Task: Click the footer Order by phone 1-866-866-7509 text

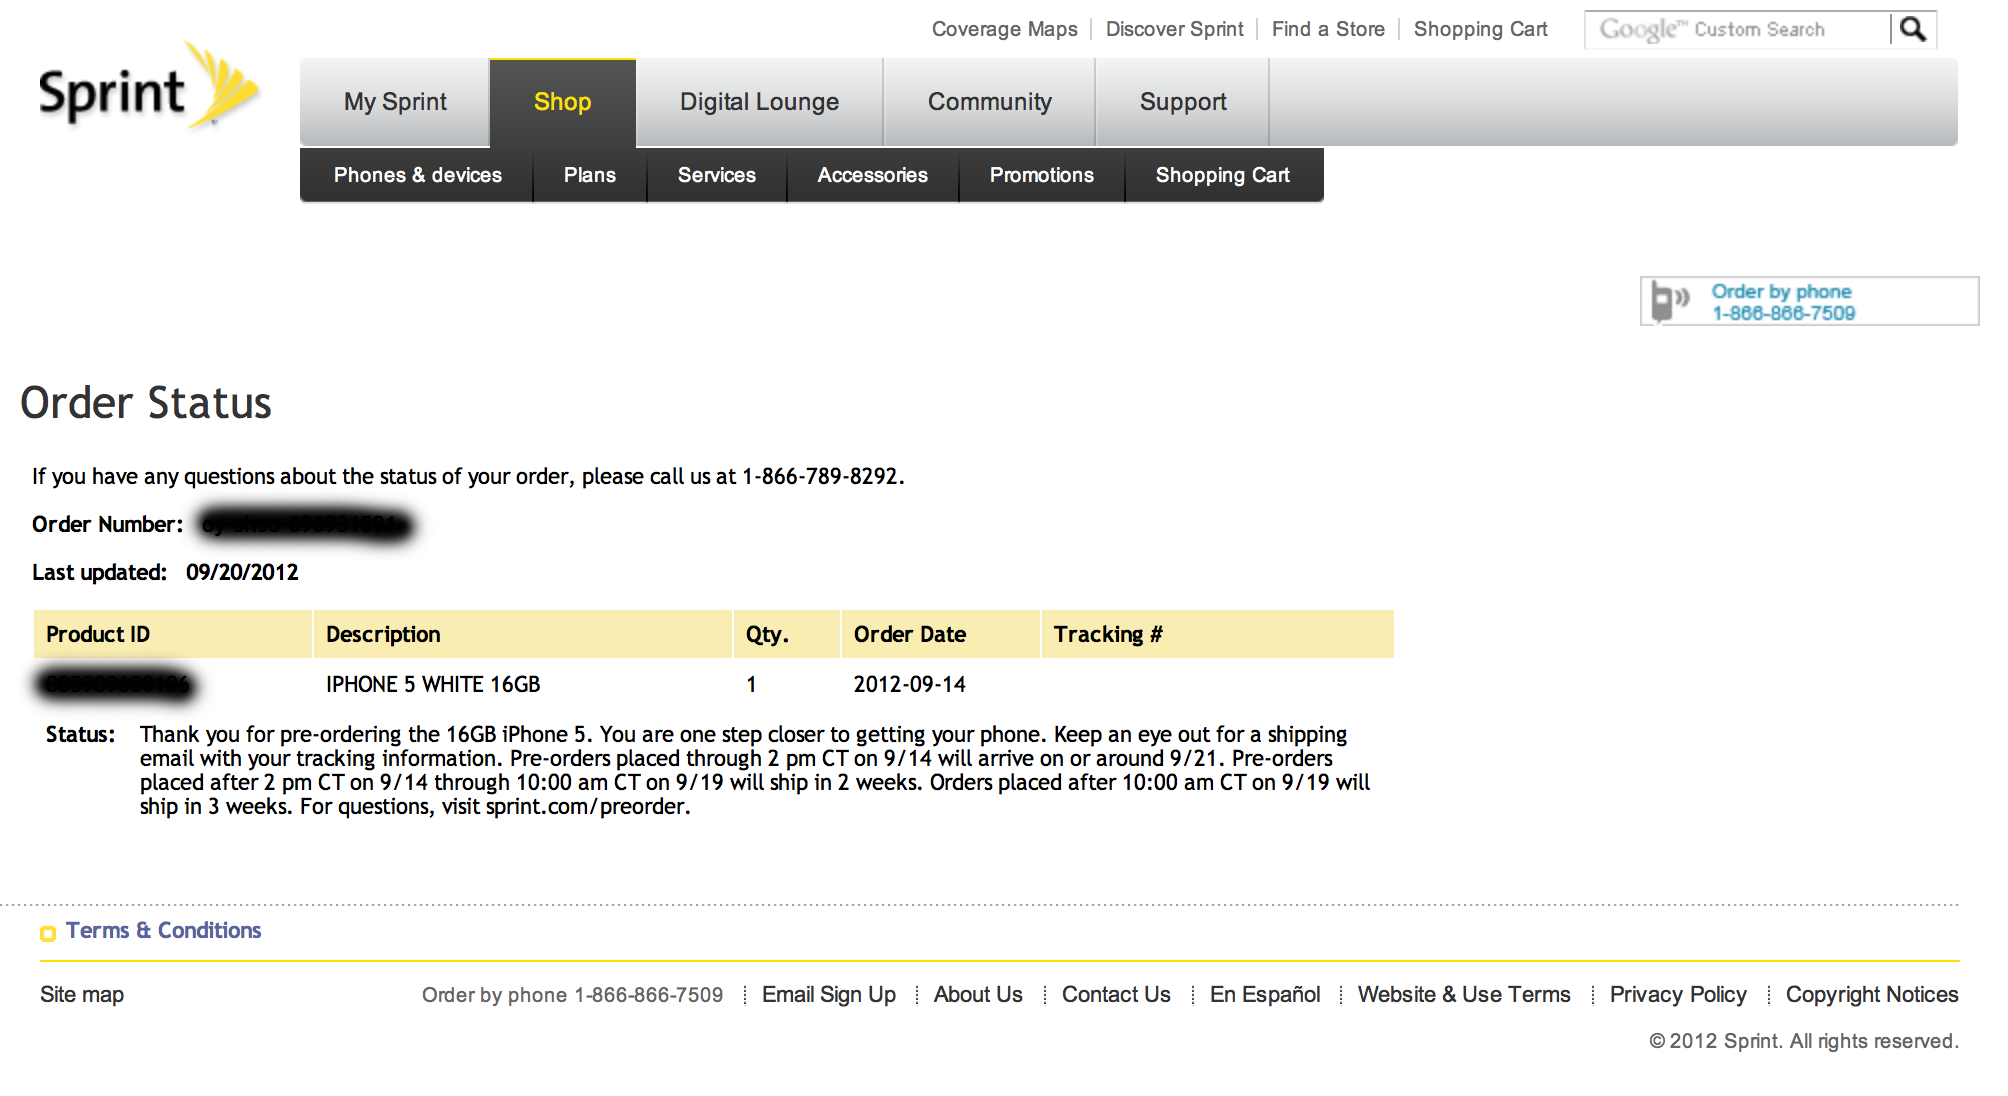Action: pos(572,994)
